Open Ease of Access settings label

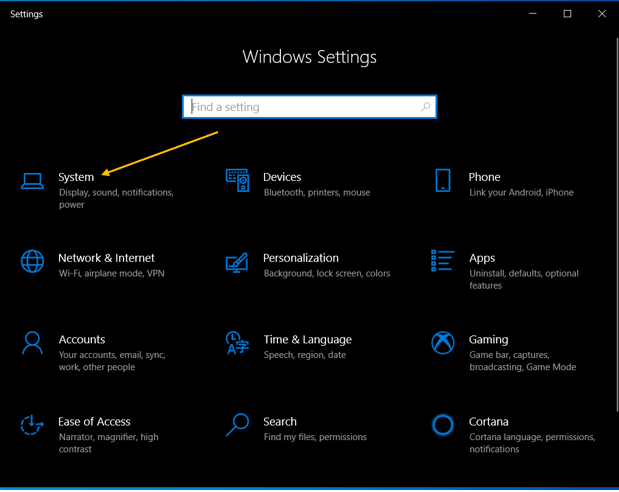[94, 422]
